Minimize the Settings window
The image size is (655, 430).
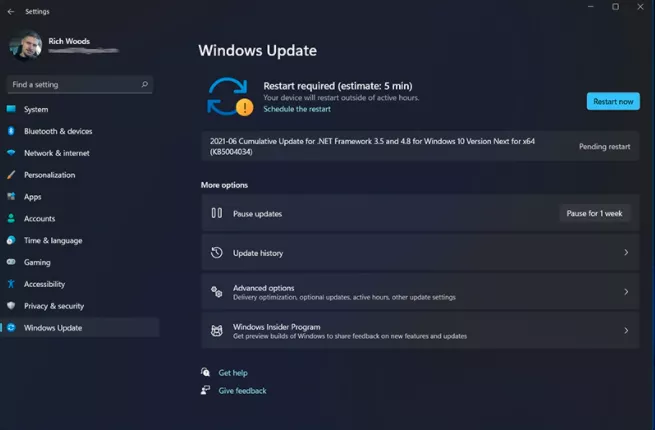(x=591, y=7)
